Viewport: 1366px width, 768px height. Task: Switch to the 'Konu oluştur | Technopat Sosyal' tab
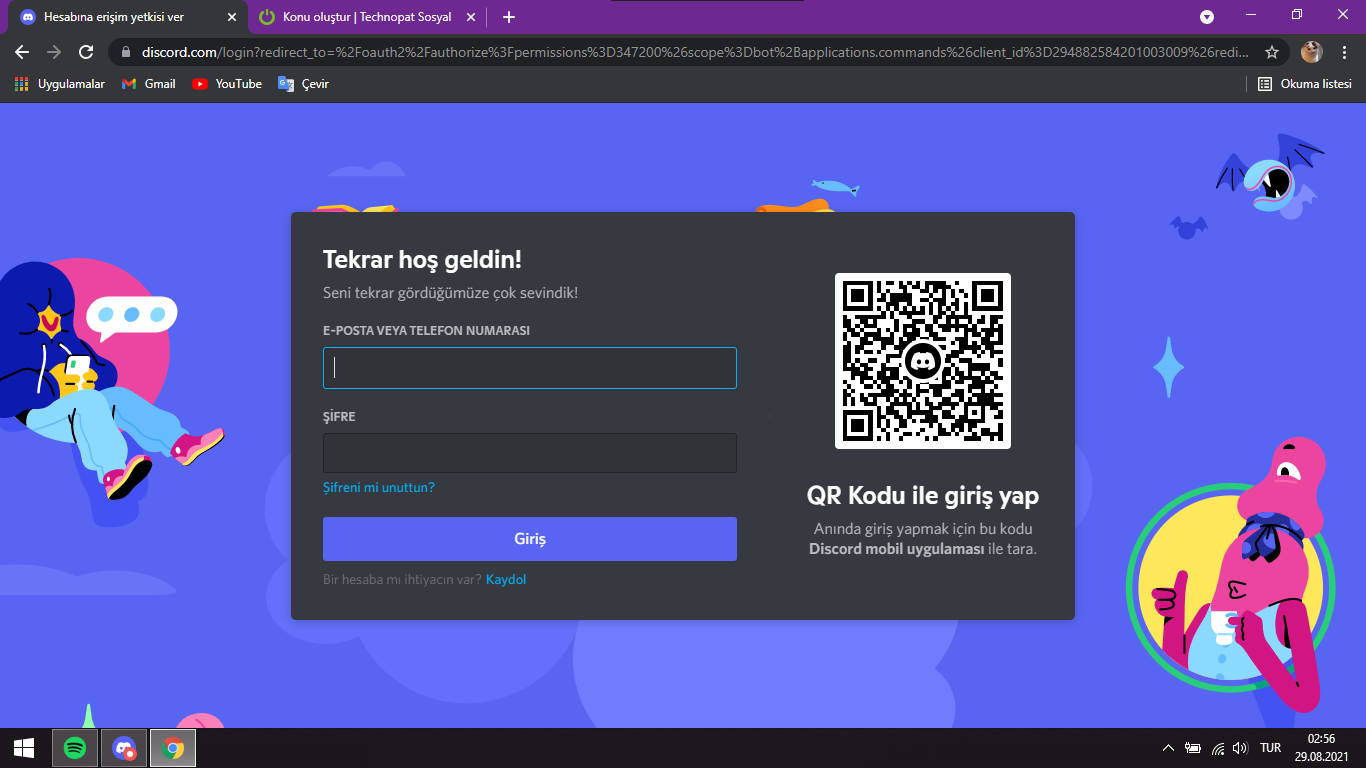click(368, 17)
